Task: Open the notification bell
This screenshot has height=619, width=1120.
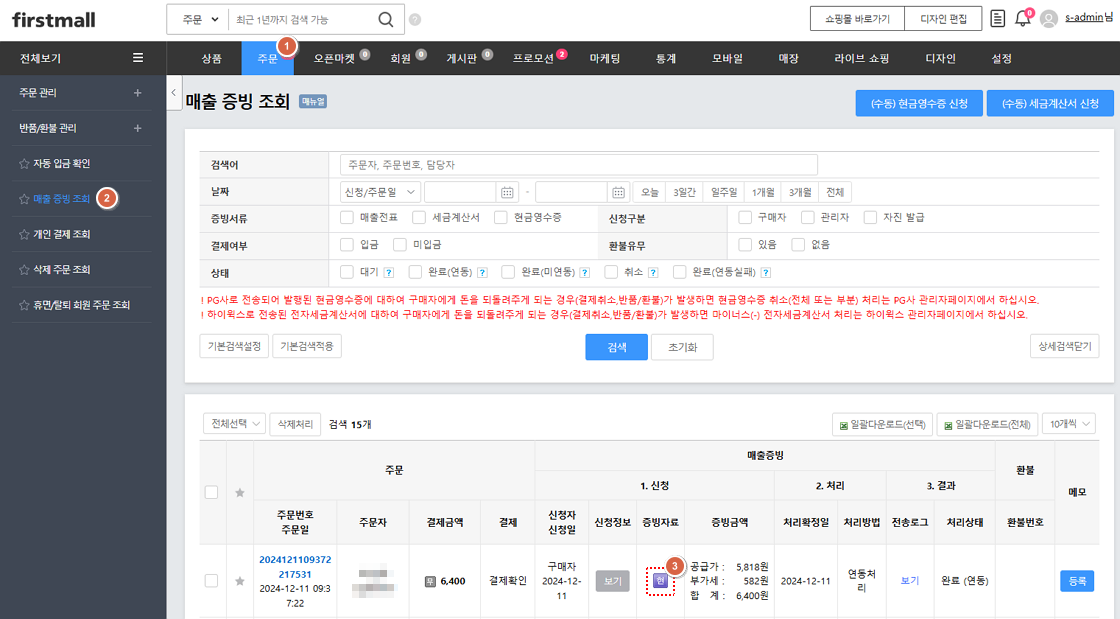Action: [1023, 19]
